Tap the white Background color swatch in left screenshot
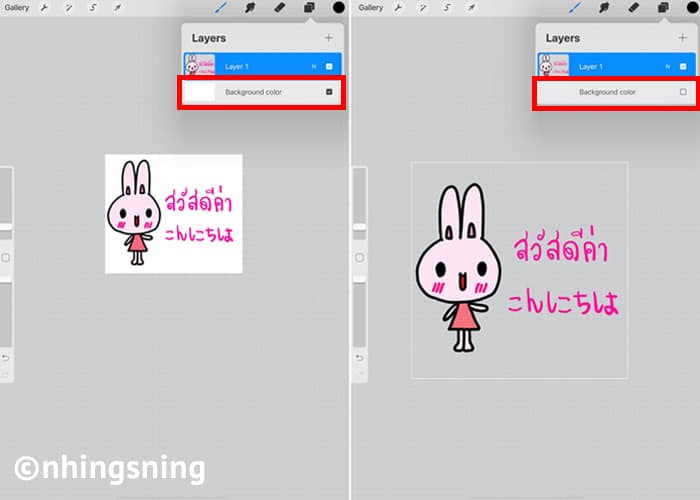Image resolution: width=700 pixels, height=500 pixels. (x=200, y=92)
